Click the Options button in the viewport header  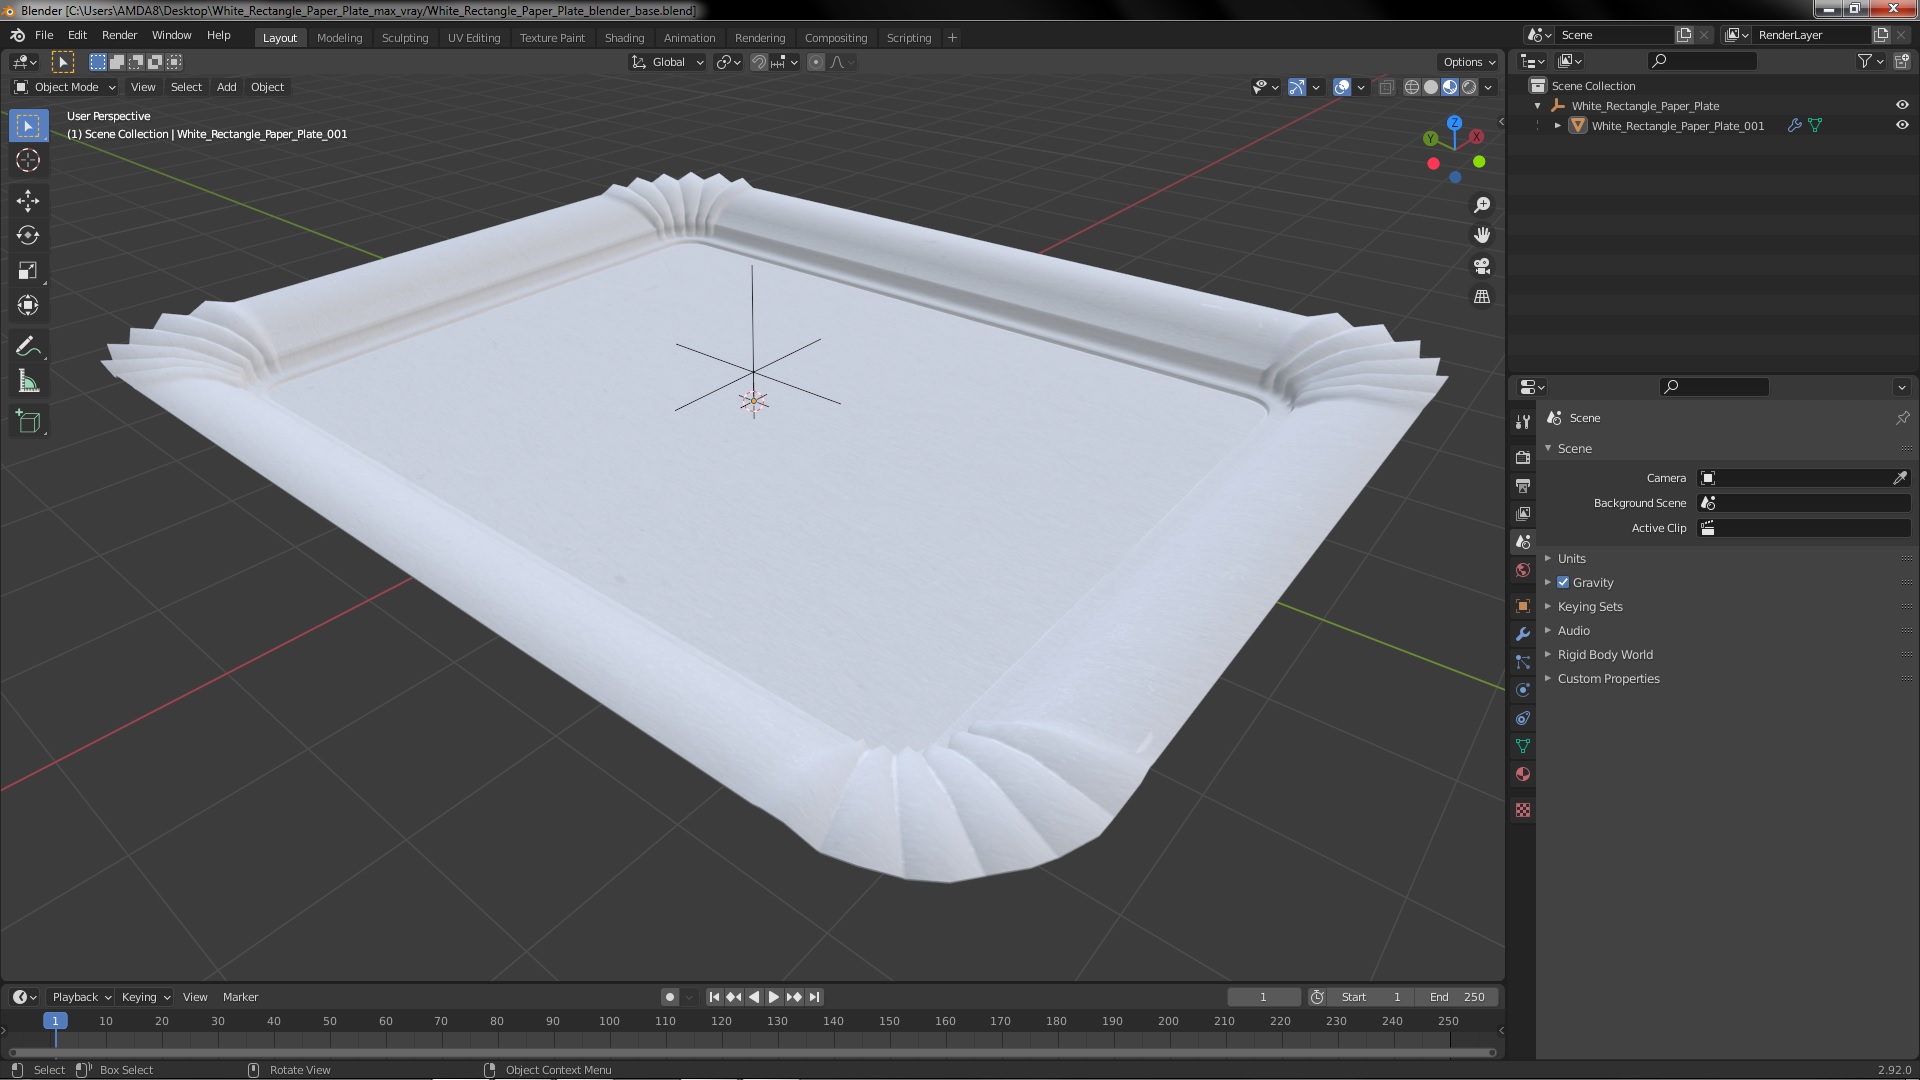point(1468,62)
